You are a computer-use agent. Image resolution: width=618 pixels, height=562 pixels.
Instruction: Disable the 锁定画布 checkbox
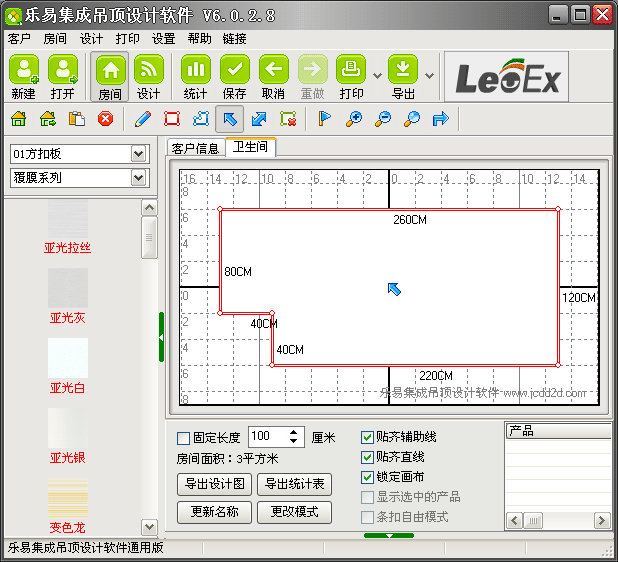point(367,477)
